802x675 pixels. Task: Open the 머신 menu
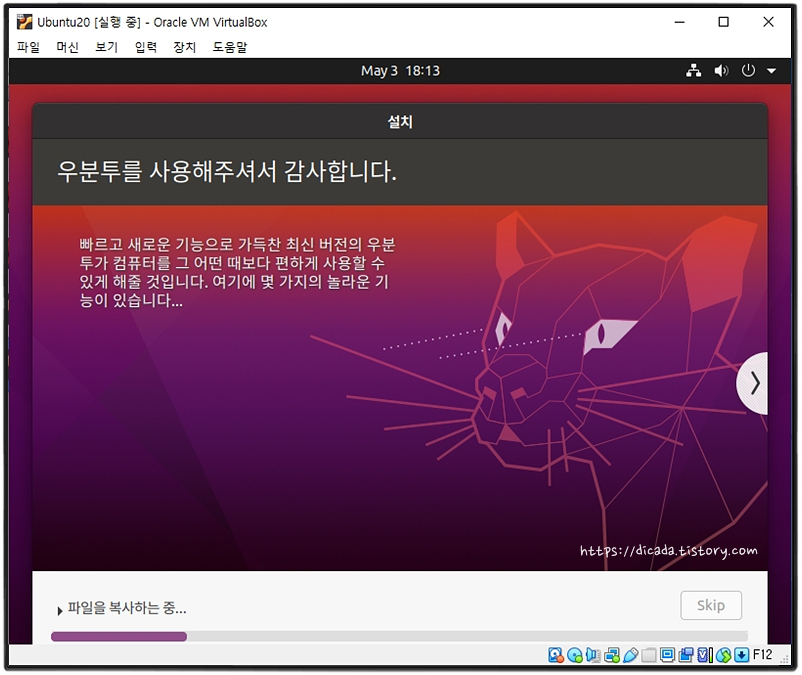[67, 47]
